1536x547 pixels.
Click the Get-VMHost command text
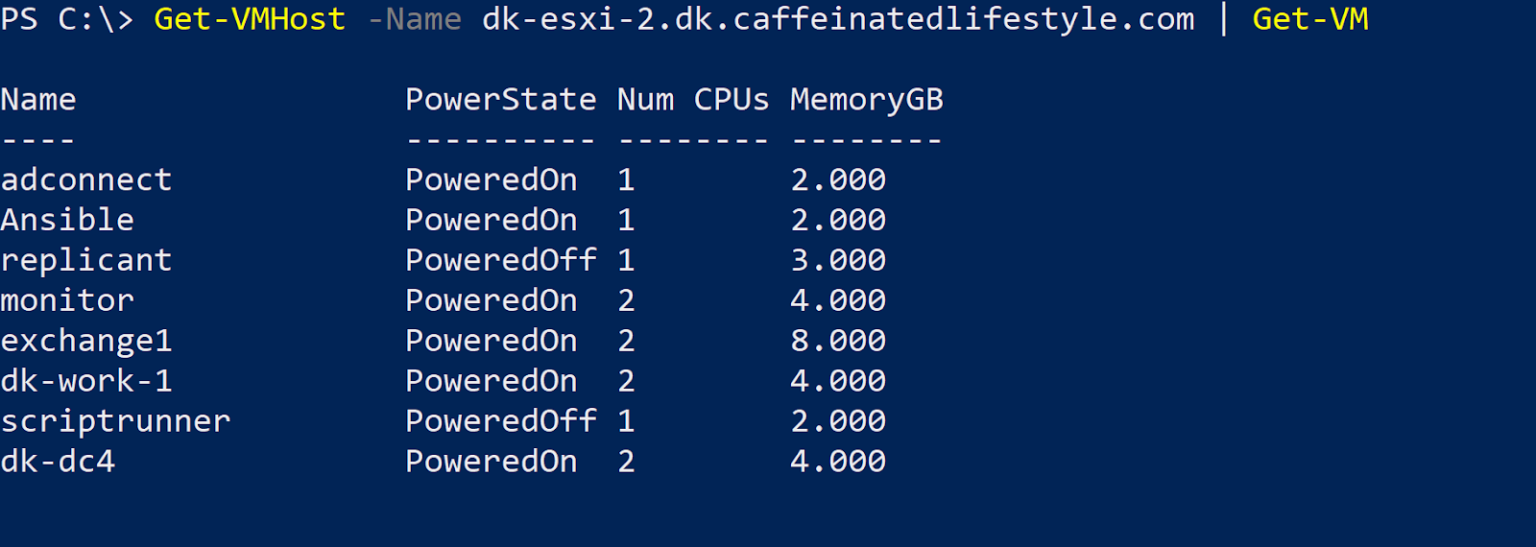tap(250, 18)
